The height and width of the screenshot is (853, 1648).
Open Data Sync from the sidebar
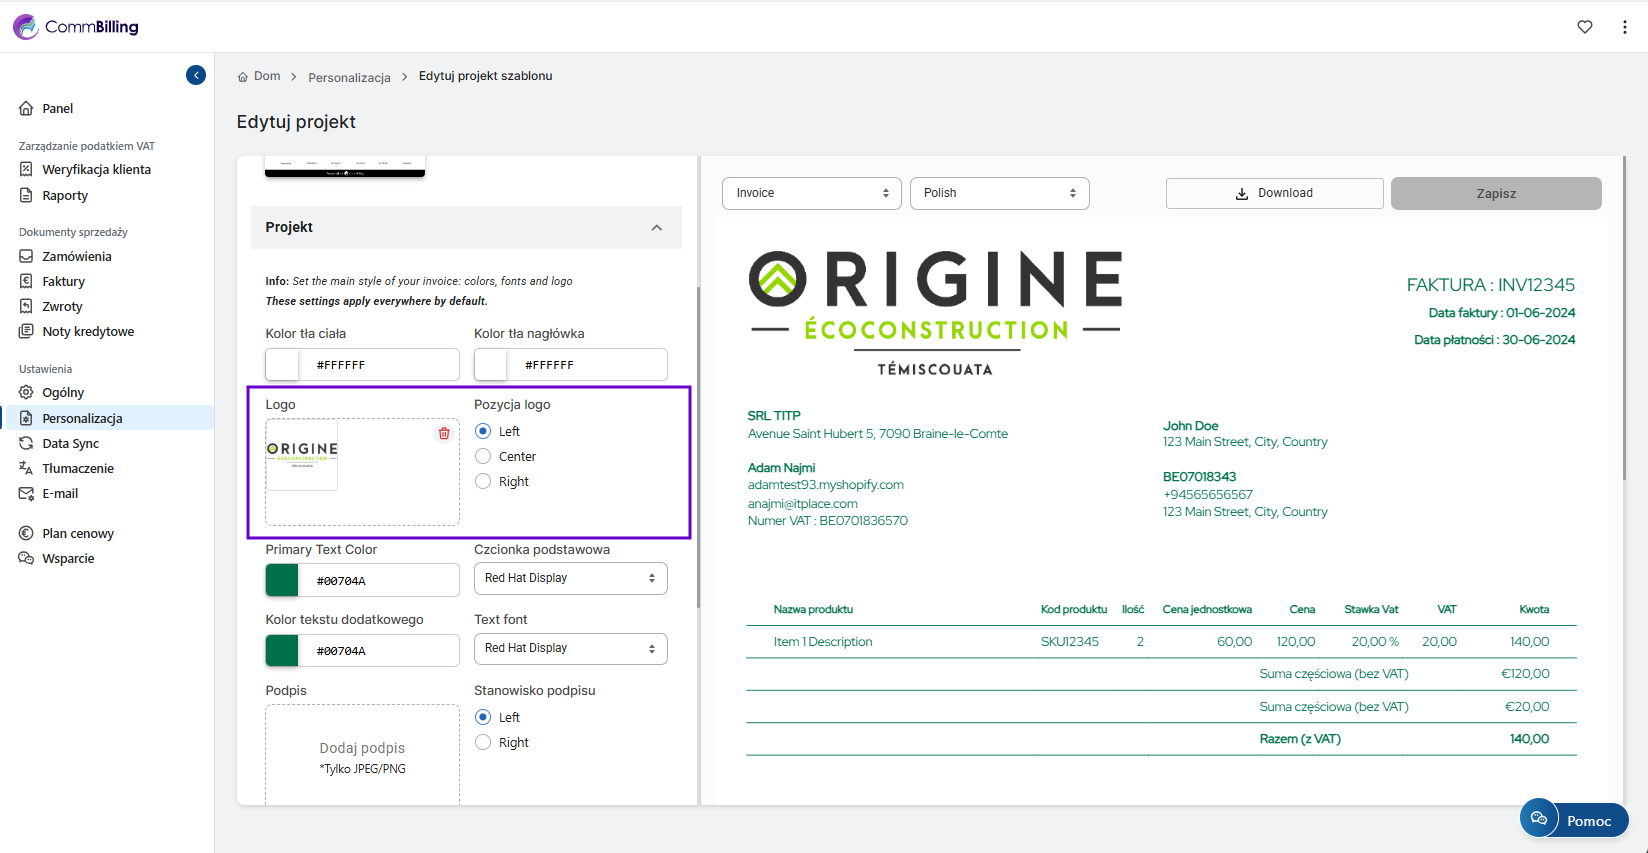(70, 443)
